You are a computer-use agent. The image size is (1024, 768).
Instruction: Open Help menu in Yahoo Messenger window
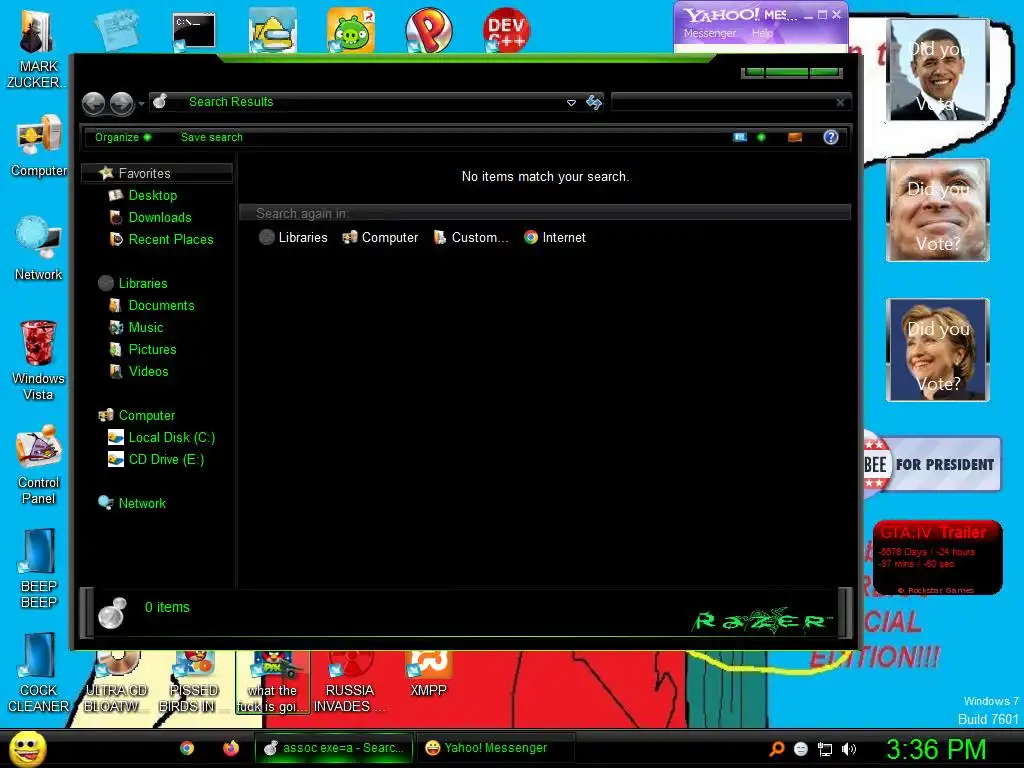point(761,33)
